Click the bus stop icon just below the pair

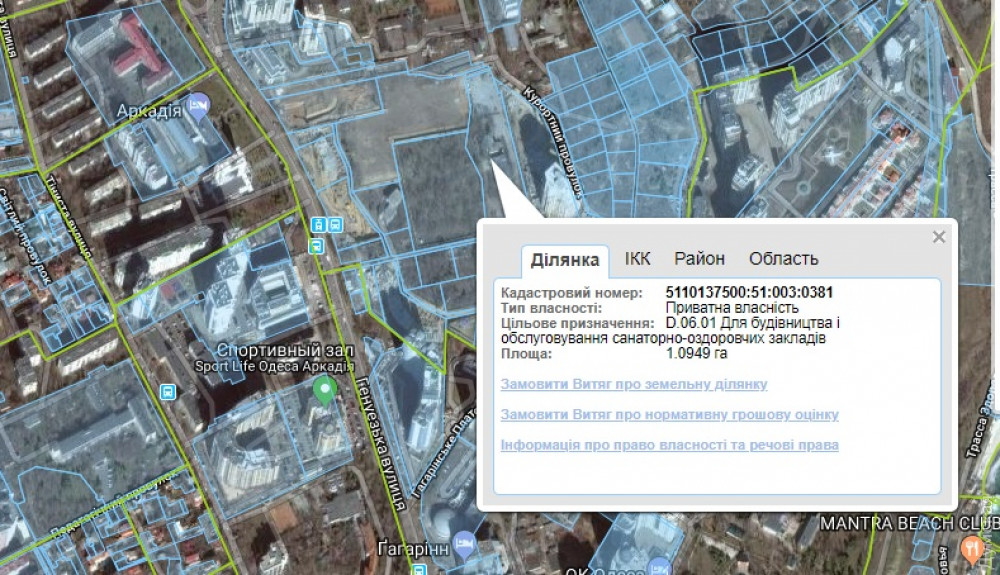point(317,244)
